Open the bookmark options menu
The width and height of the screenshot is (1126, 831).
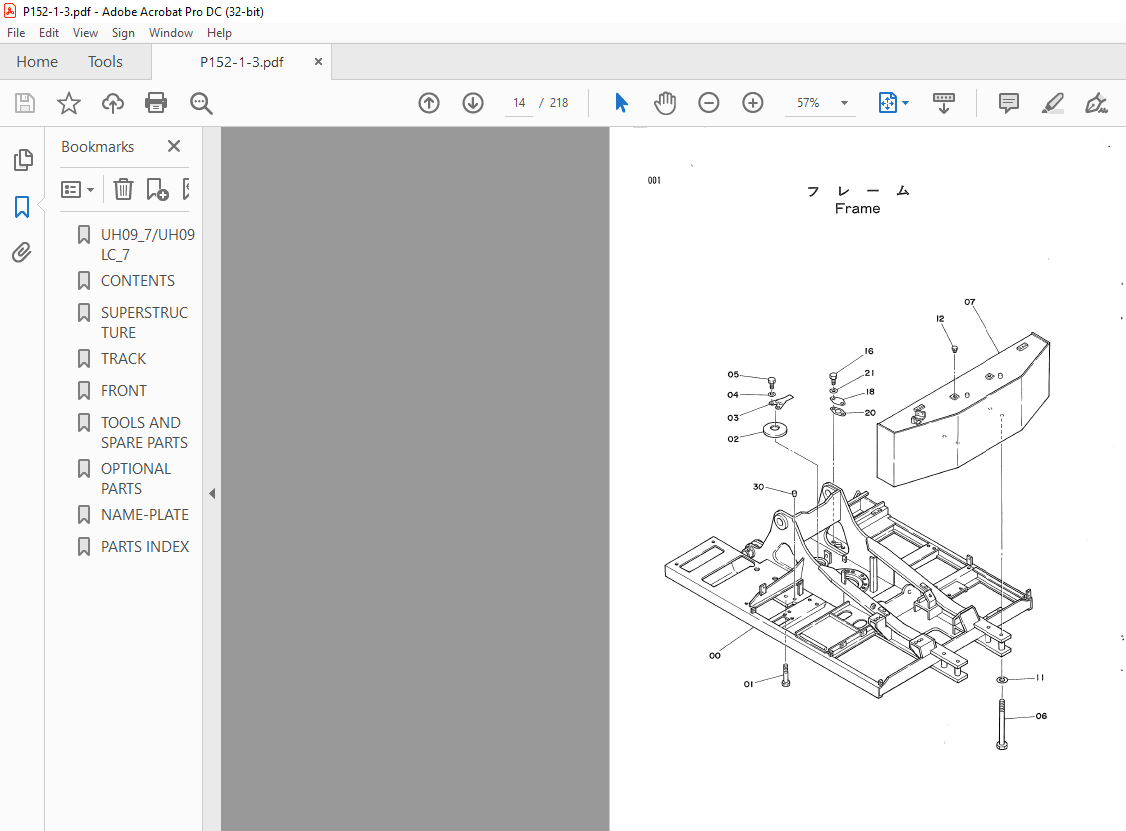(77, 189)
